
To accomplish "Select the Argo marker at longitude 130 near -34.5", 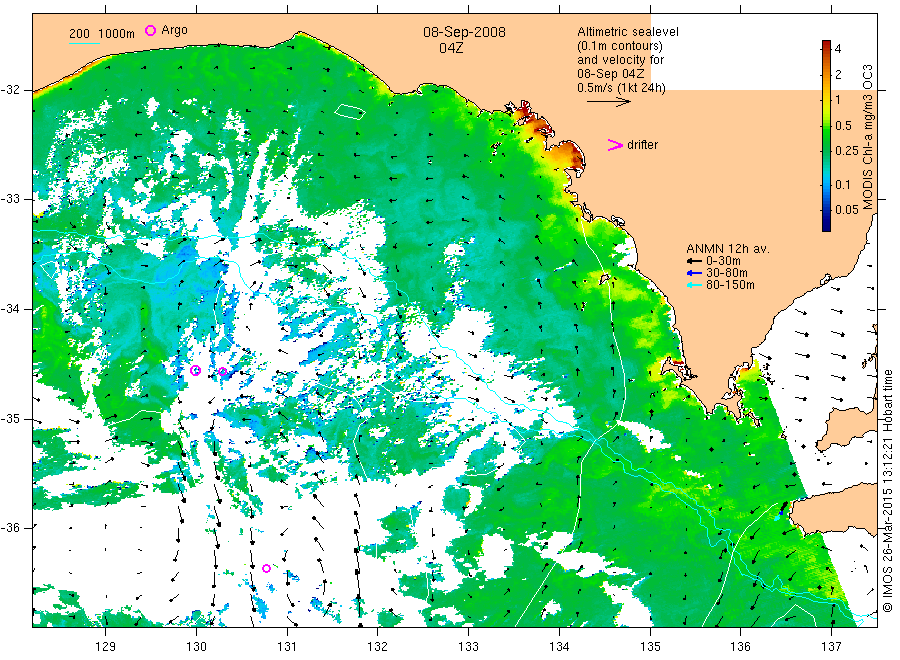I will click(195, 370).
